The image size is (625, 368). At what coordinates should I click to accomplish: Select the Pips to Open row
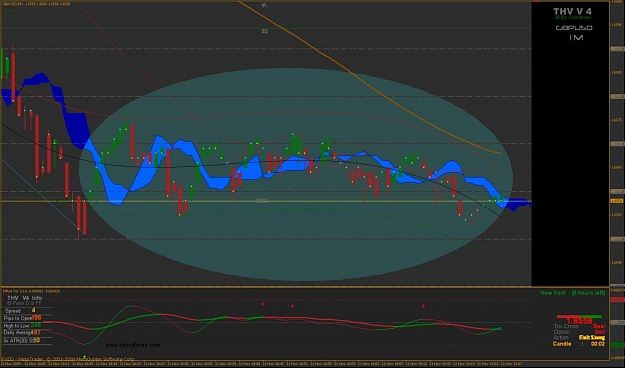[x=27, y=318]
